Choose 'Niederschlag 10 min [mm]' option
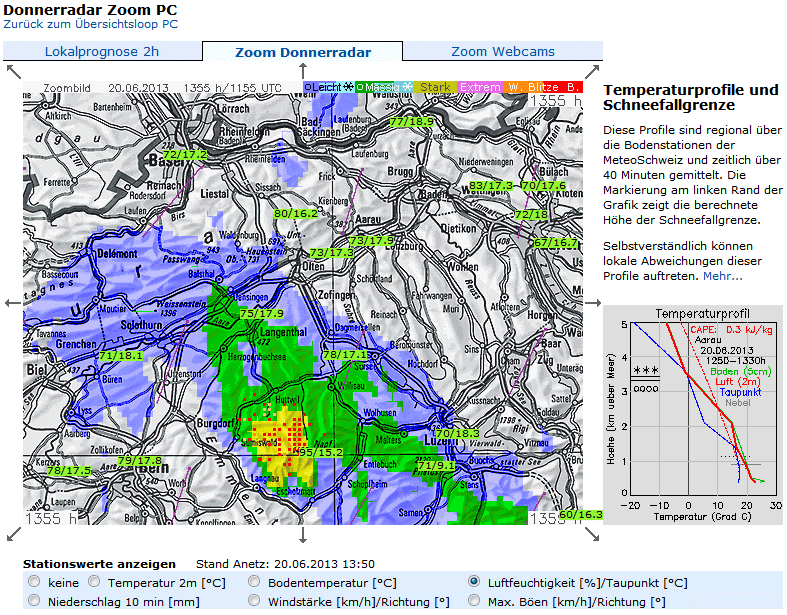 [34, 600]
